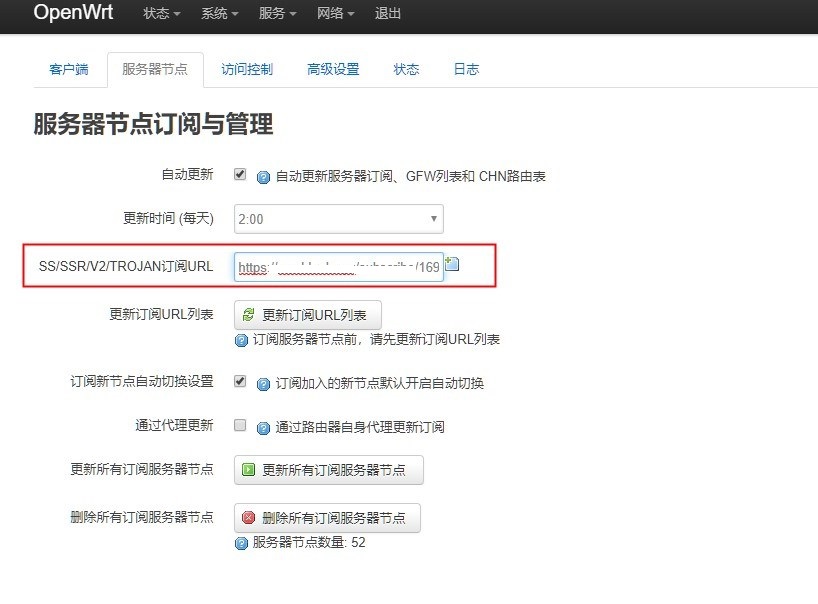Click the refresh icon on 更新订阅URL列表 button
The width and height of the screenshot is (818, 604).
pyautogui.click(x=247, y=315)
